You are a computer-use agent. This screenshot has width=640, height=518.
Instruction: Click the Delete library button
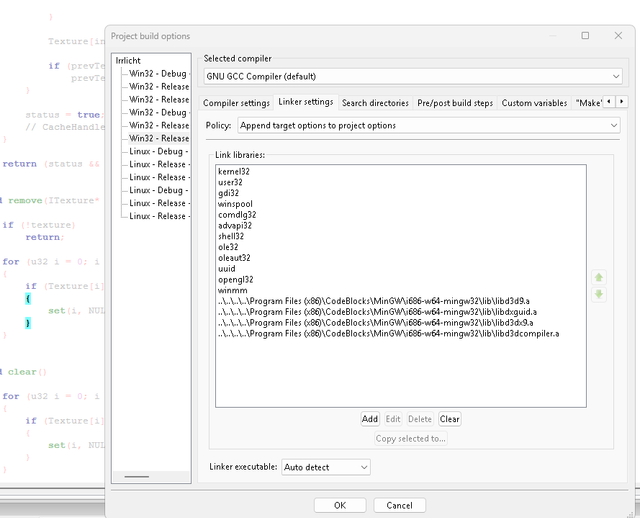(420, 419)
